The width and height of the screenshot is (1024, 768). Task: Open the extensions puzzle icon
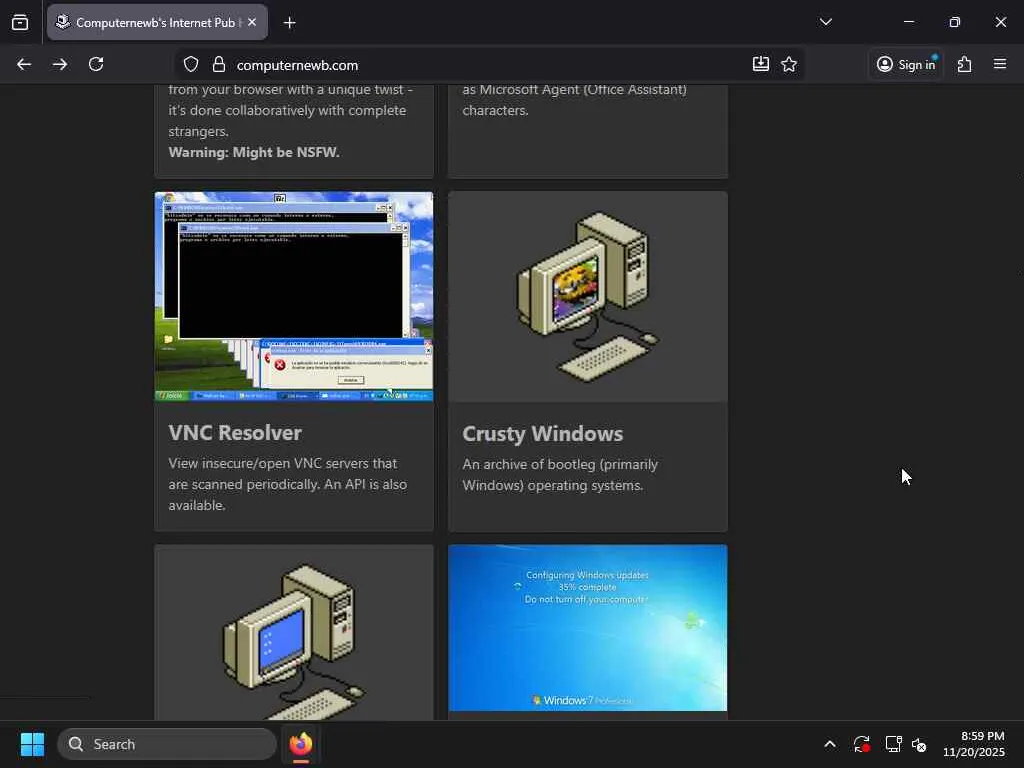point(965,64)
